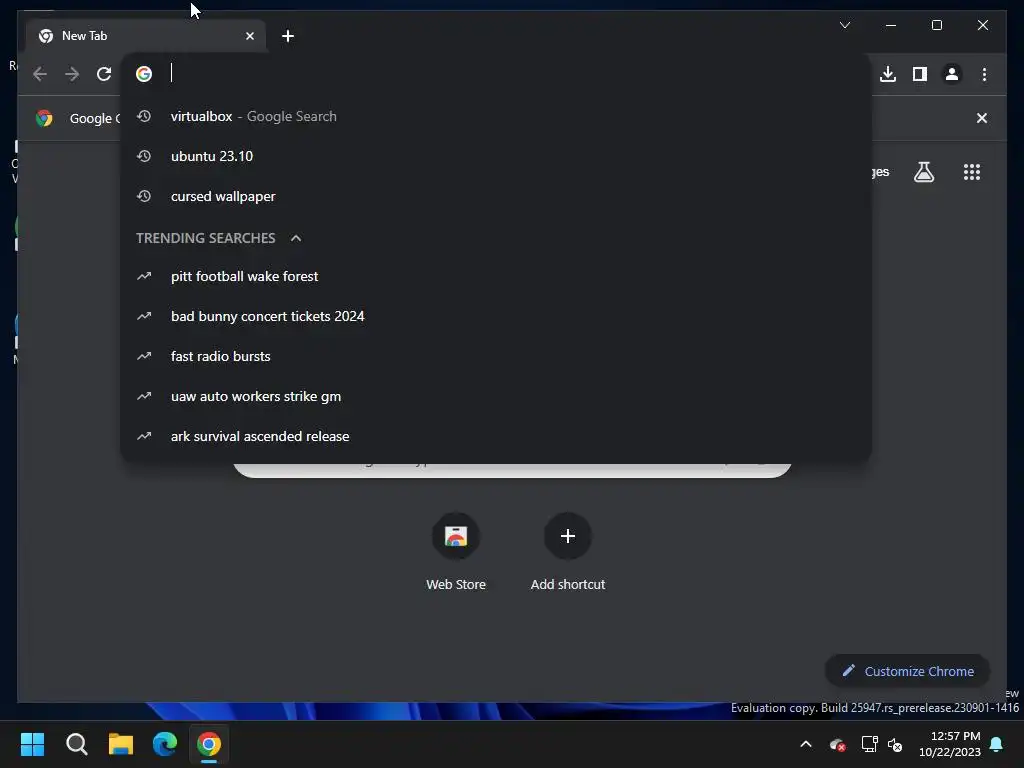Open the Search Labs flask icon
This screenshot has height=768, width=1024.
(923, 172)
